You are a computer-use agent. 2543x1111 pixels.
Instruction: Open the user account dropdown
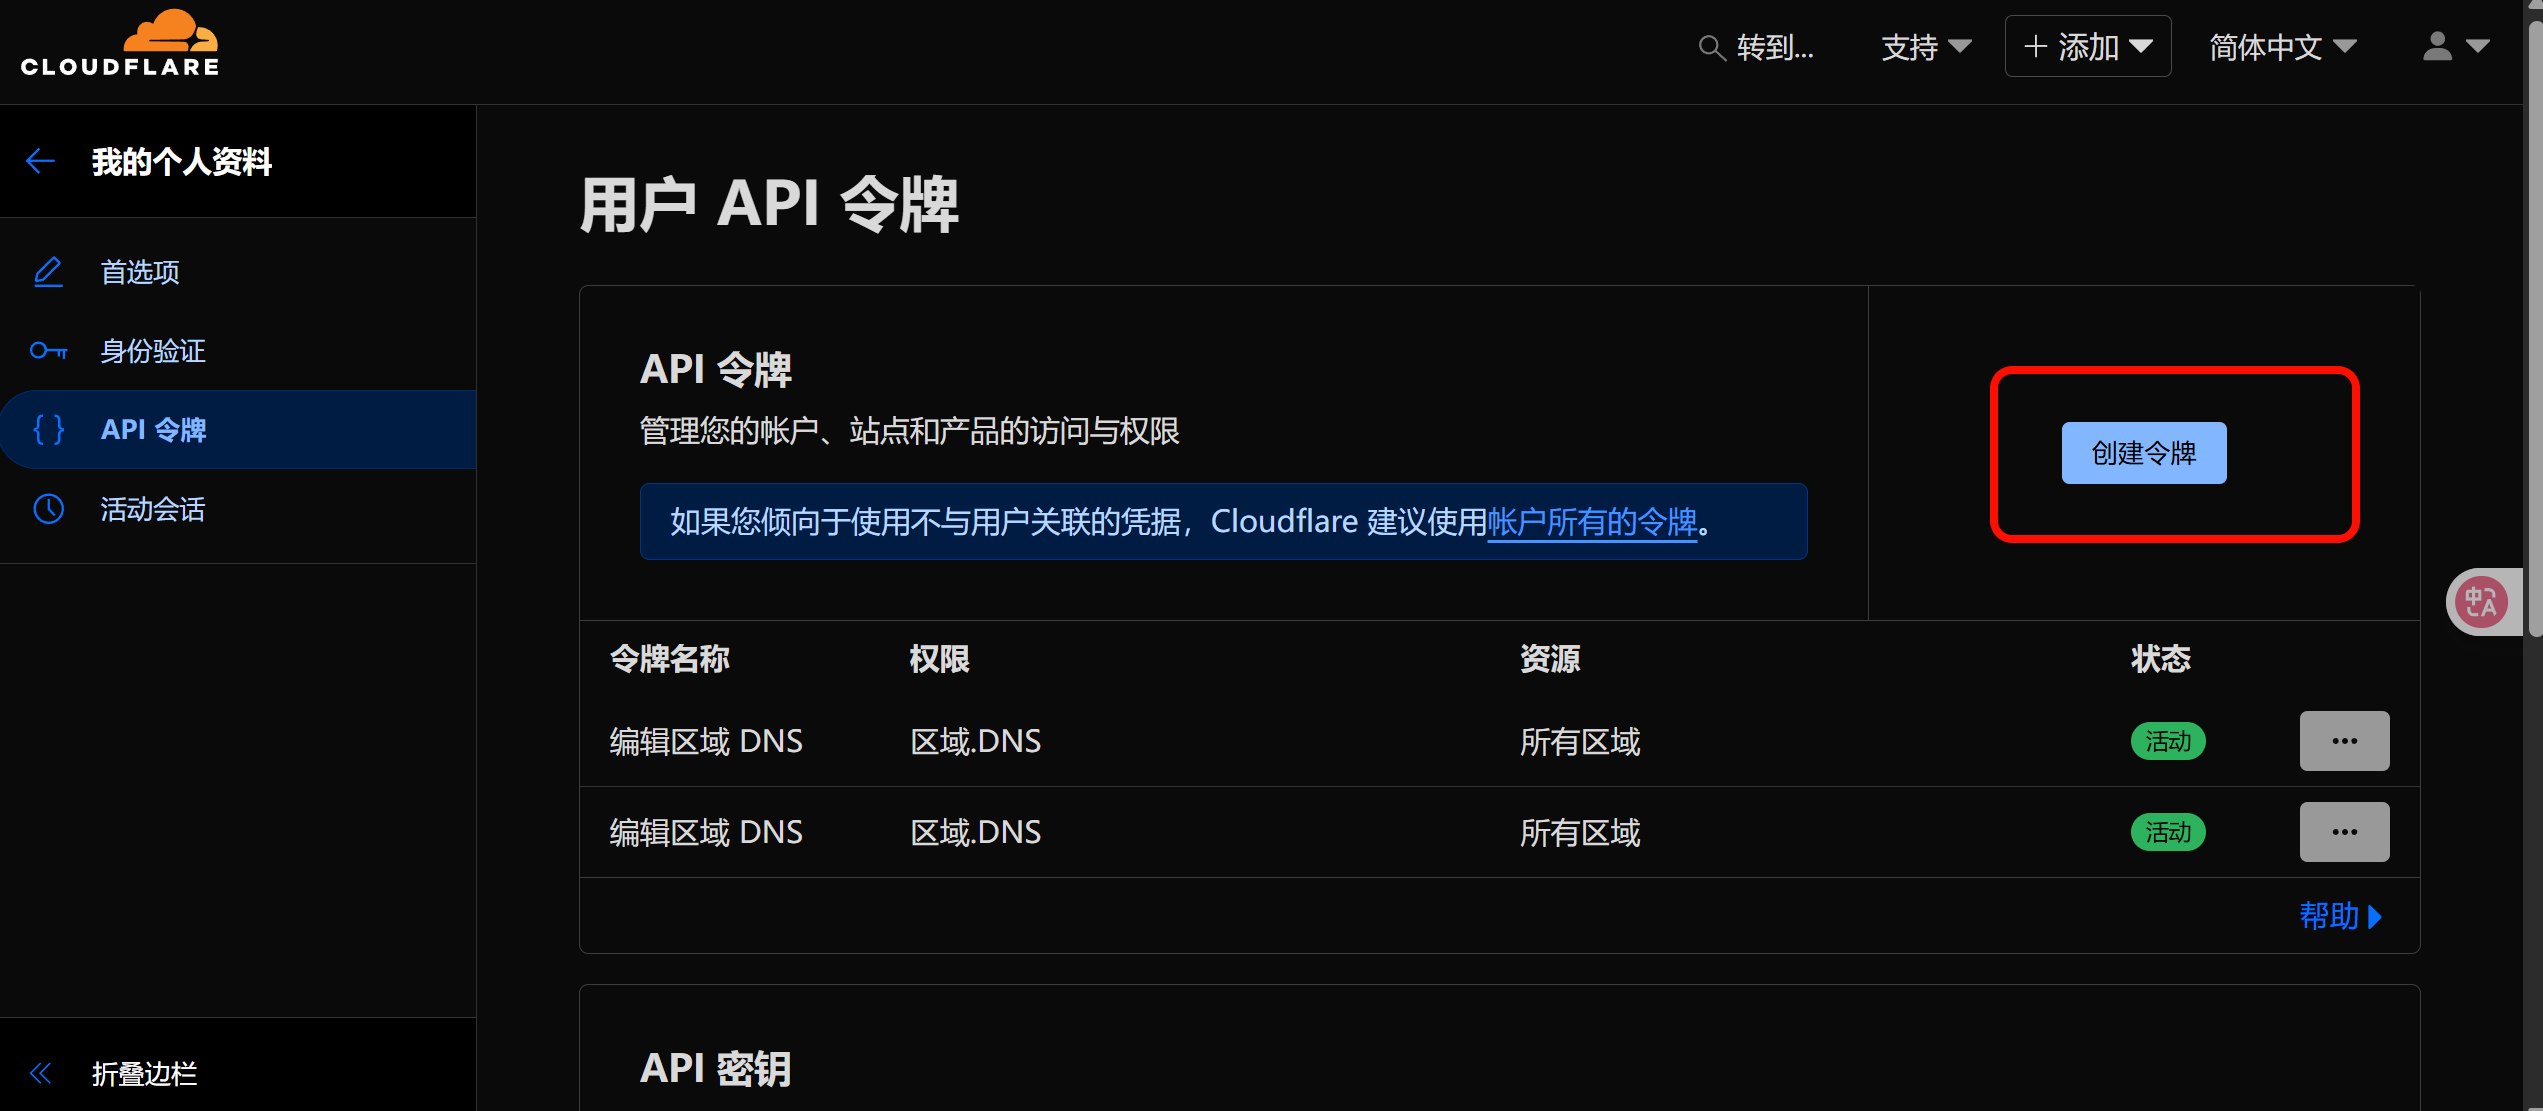click(2454, 46)
